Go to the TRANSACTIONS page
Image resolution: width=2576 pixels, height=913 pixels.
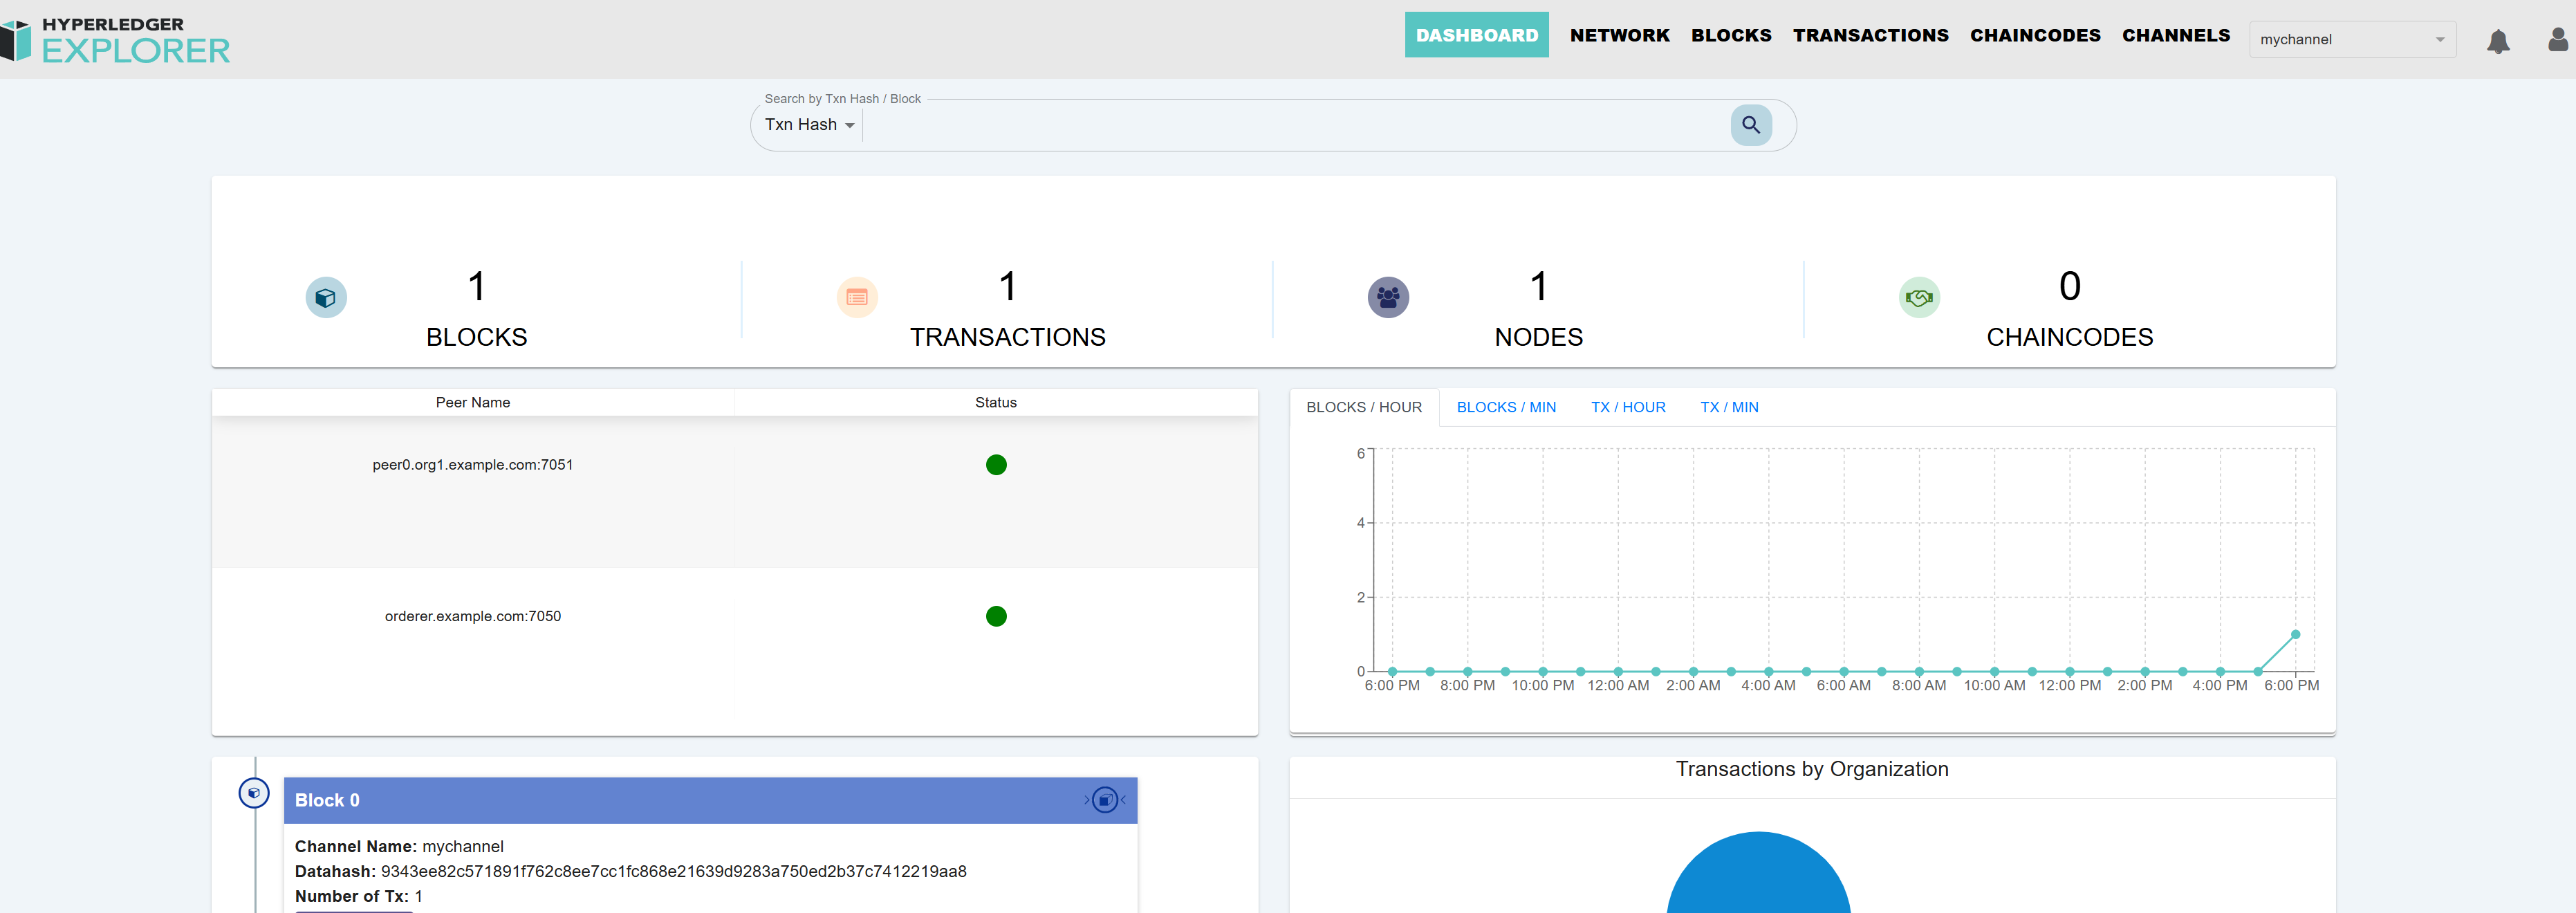pos(1870,35)
